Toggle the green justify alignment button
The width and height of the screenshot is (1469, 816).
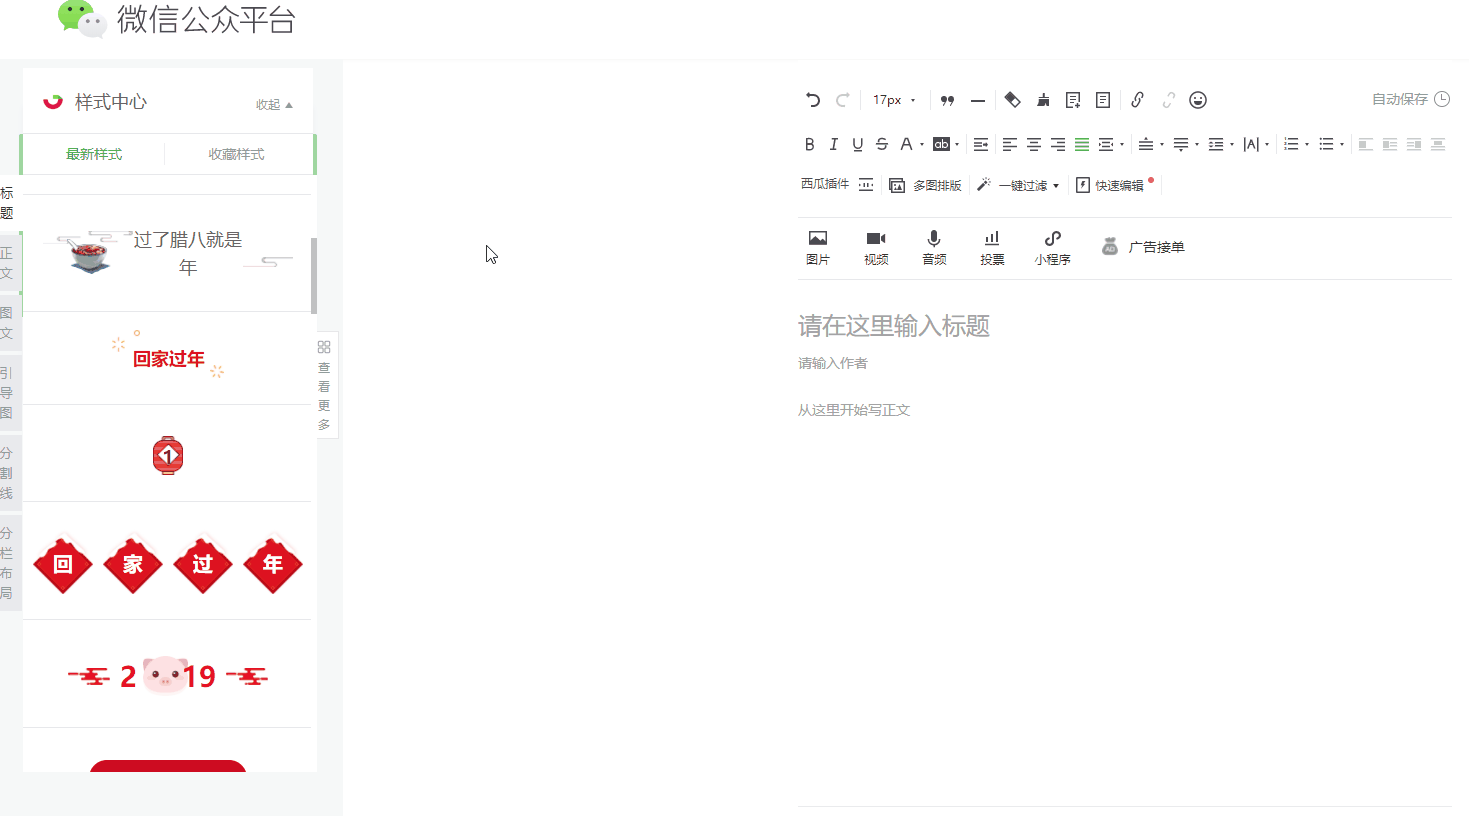coord(1081,145)
